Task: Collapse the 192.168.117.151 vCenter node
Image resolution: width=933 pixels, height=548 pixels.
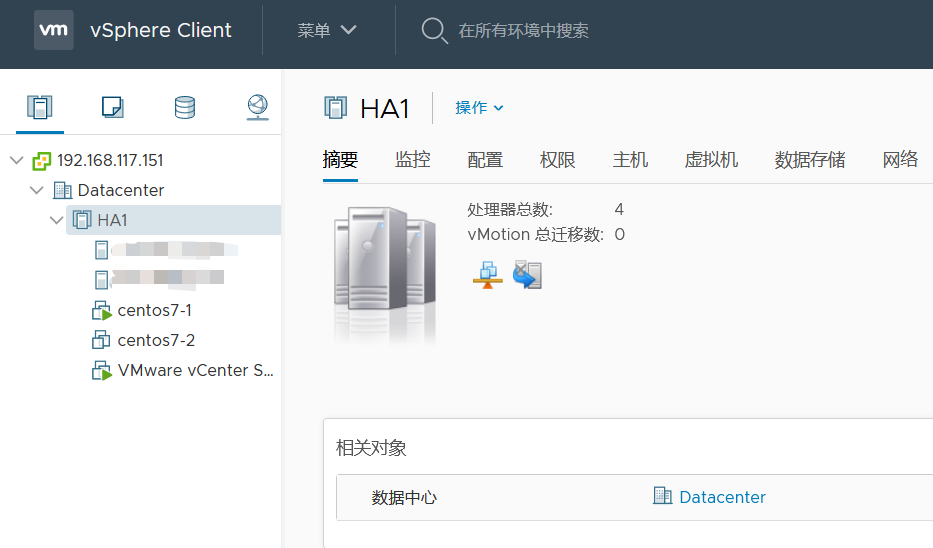Action: tap(16, 160)
